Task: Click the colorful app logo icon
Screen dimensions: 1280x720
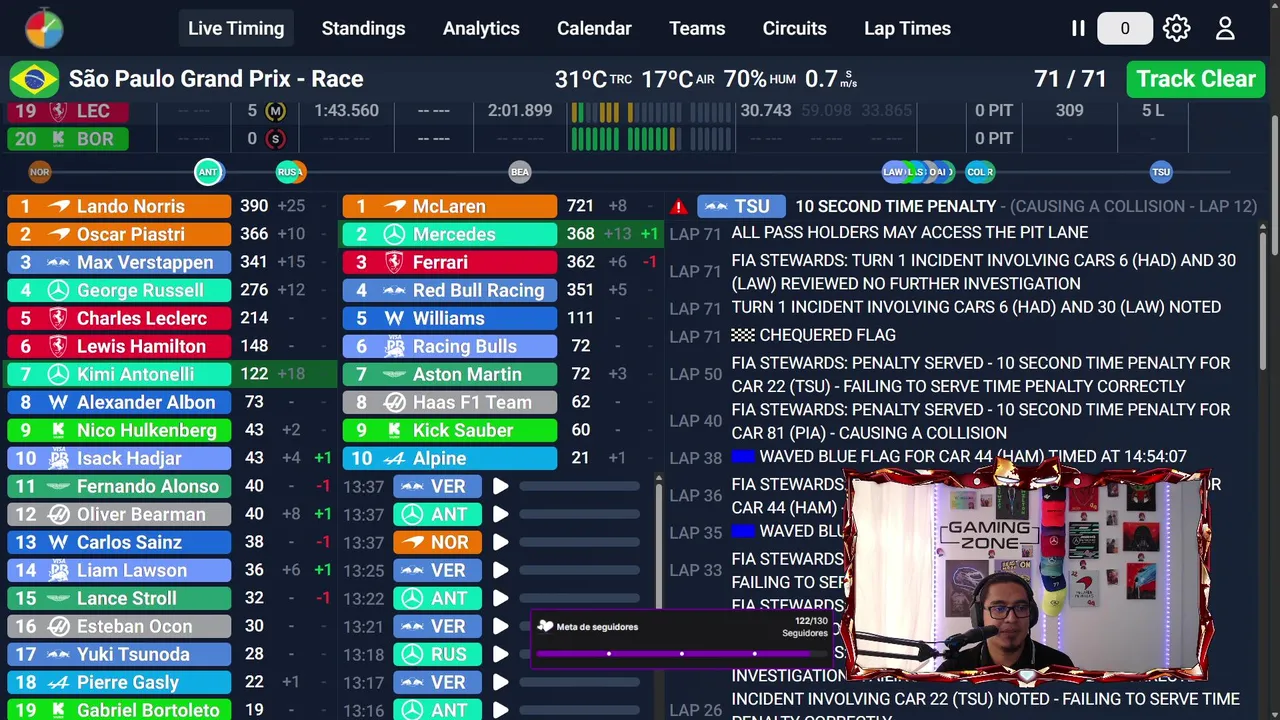Action: [x=44, y=29]
